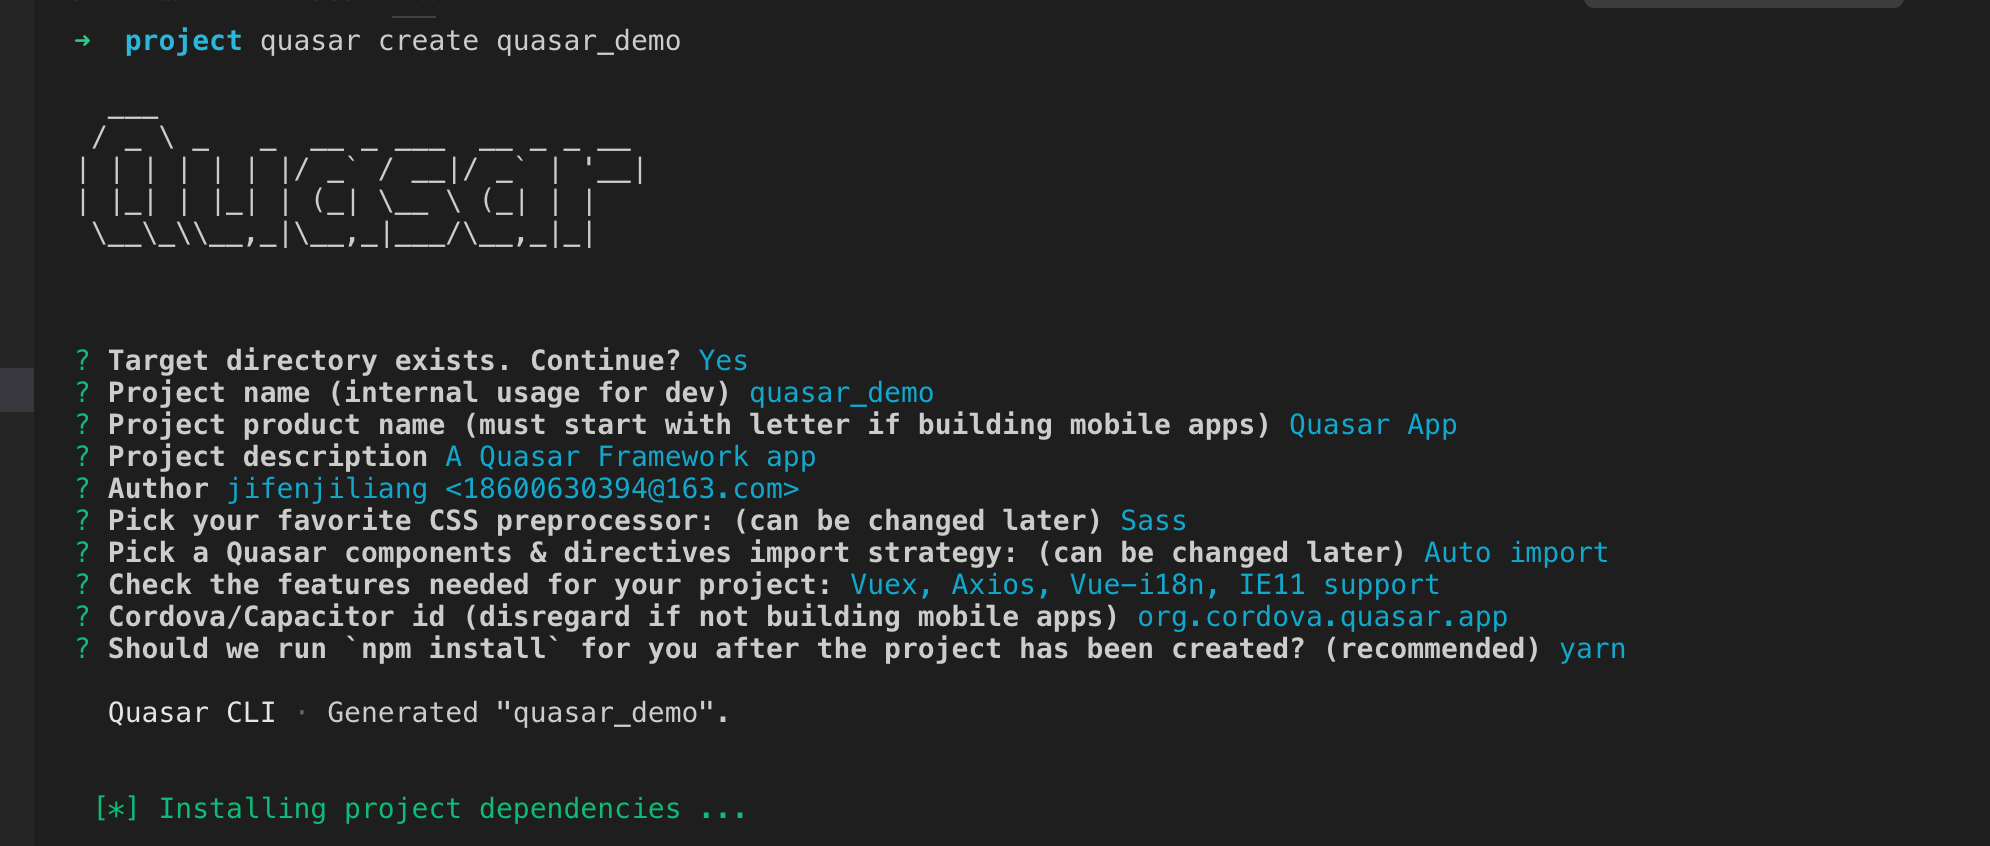This screenshot has width=1990, height=846.
Task: Click the 'yarn' install answer
Action: [x=1592, y=649]
